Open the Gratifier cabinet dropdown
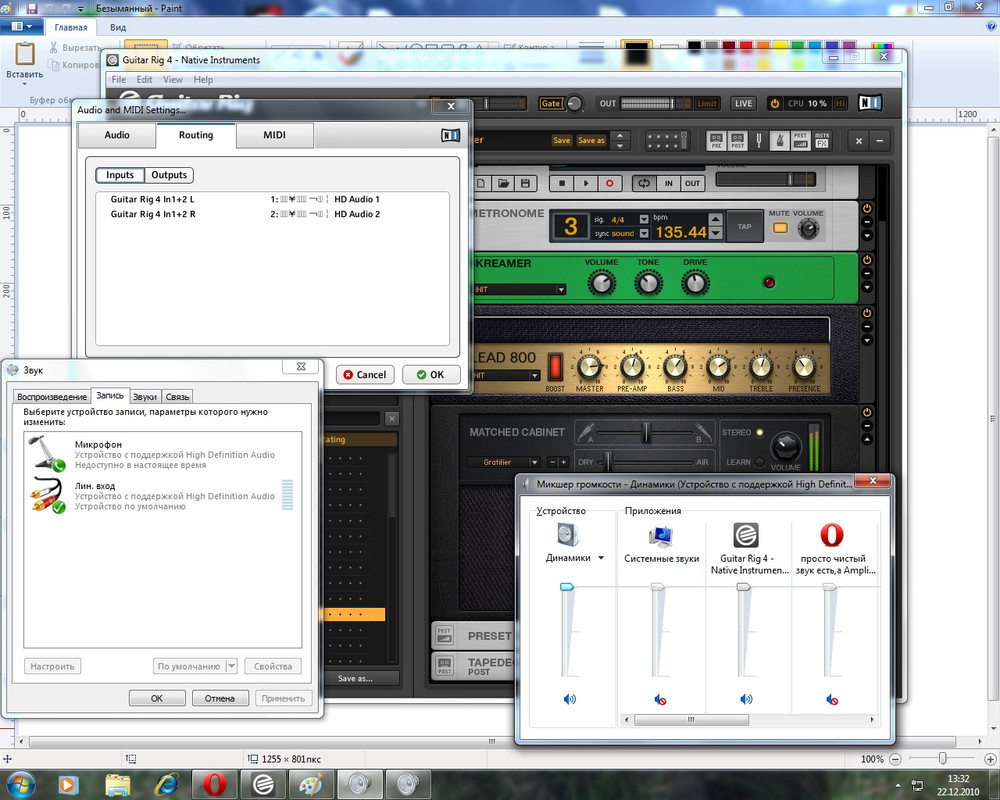 tap(534, 462)
